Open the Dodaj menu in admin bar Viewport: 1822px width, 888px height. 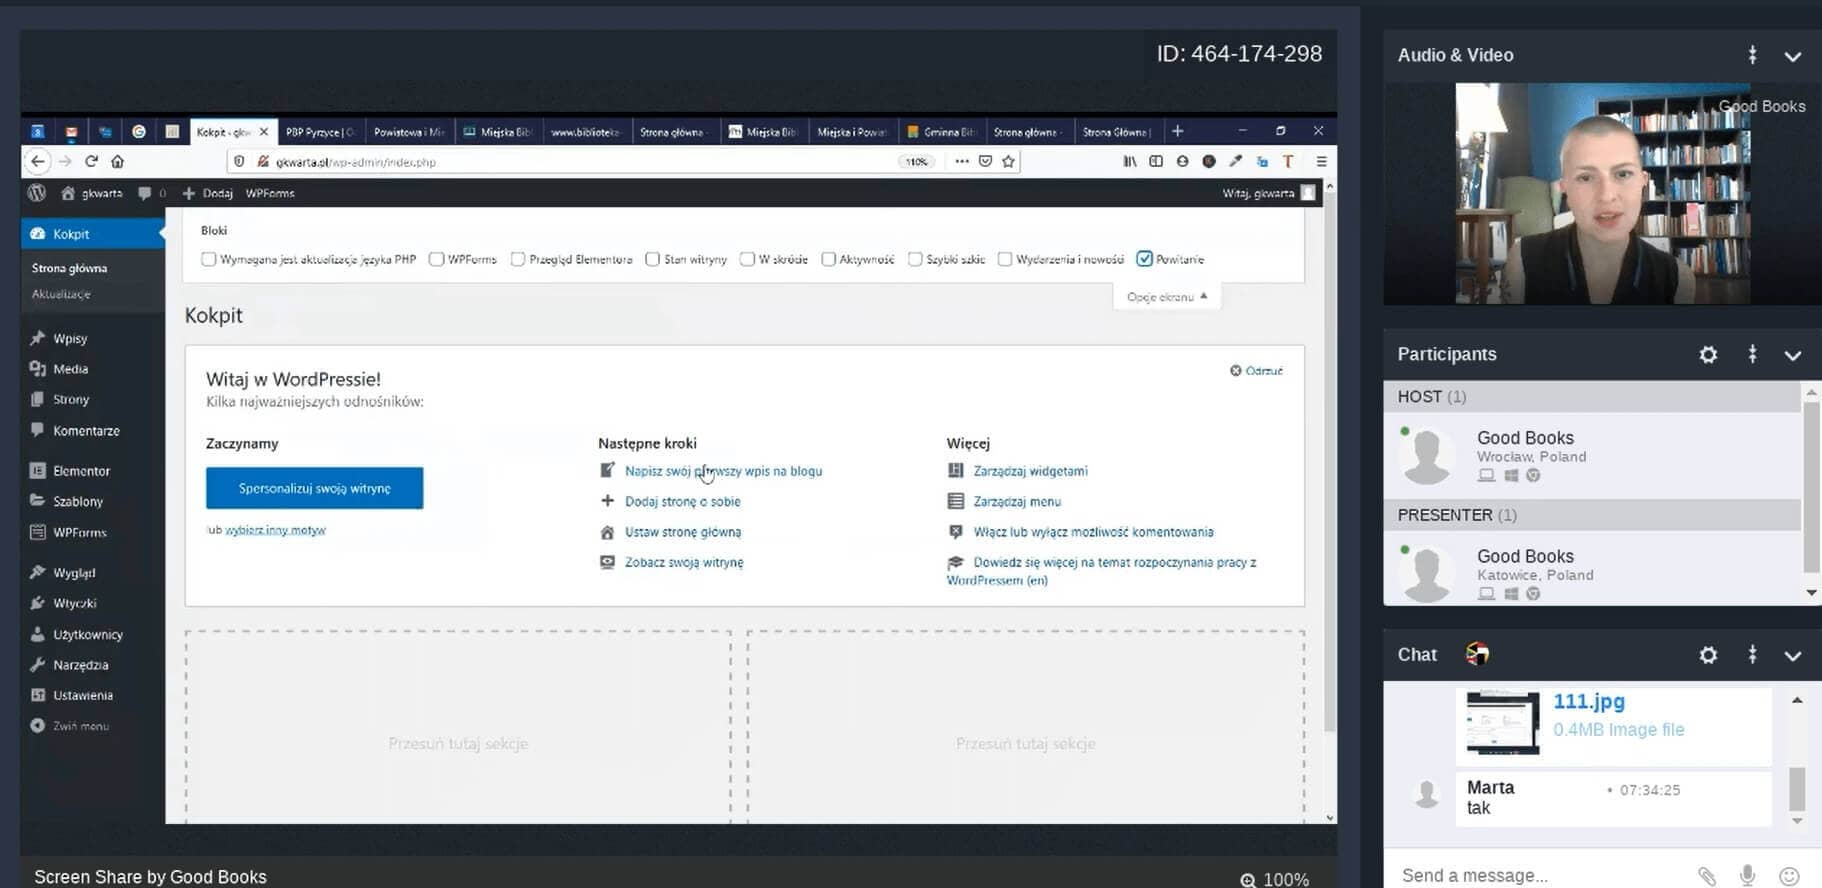pyautogui.click(x=208, y=193)
